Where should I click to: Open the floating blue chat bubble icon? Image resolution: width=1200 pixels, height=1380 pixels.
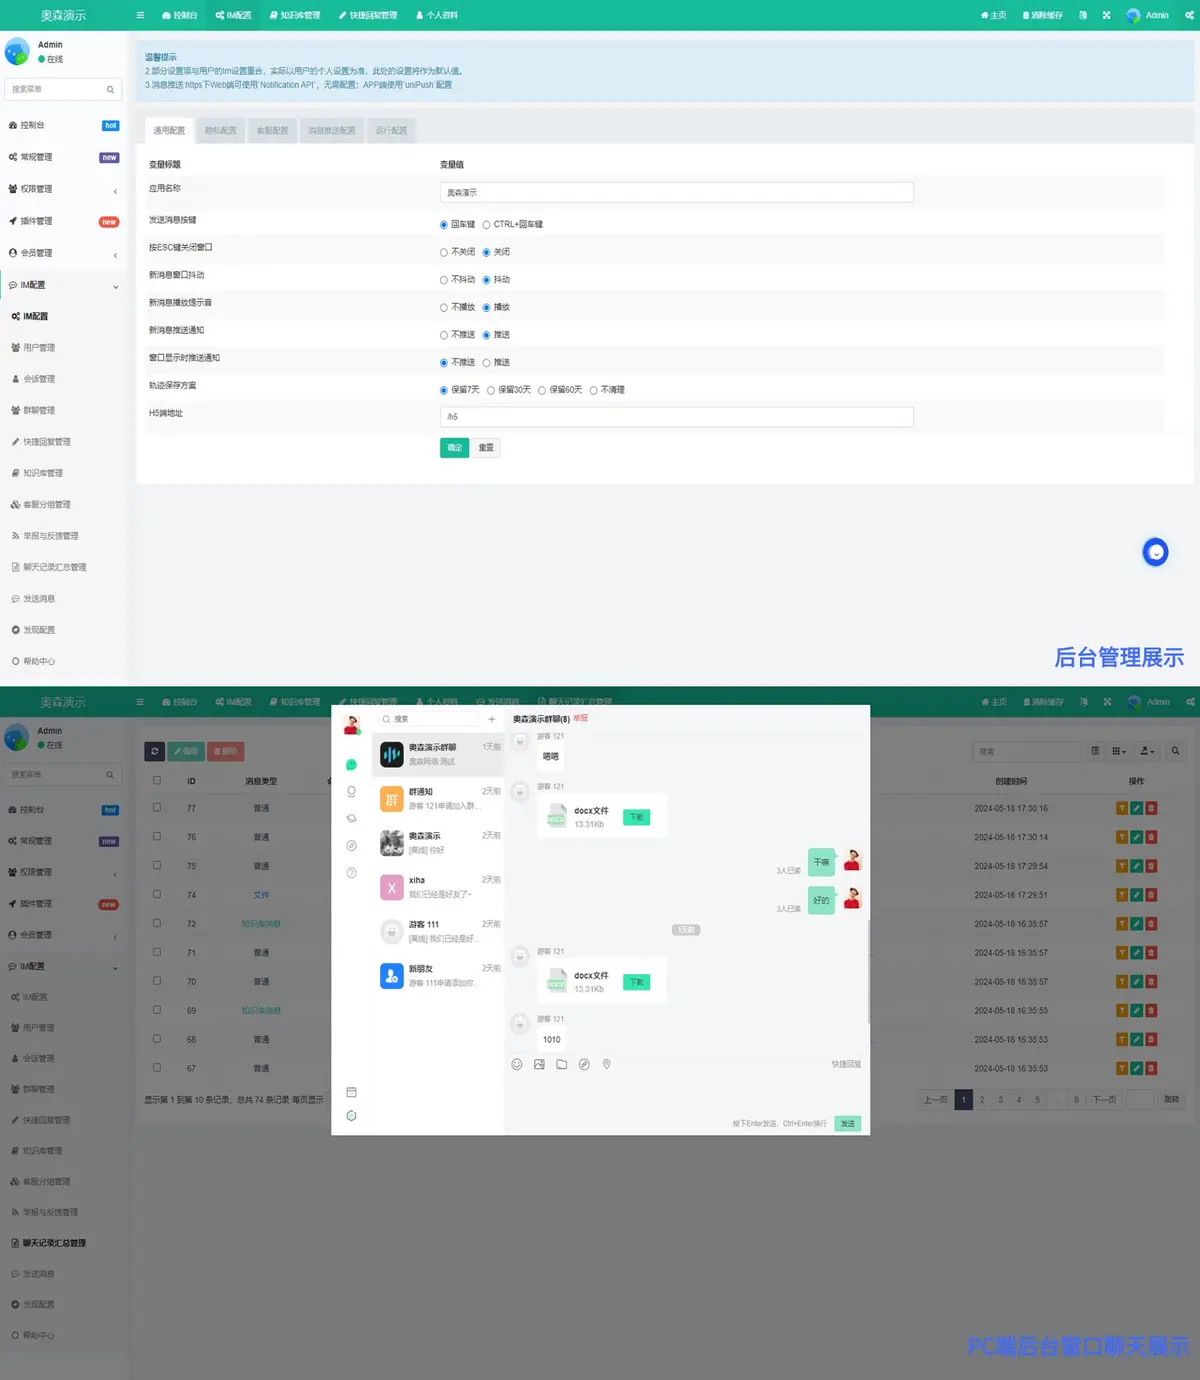(x=1155, y=552)
